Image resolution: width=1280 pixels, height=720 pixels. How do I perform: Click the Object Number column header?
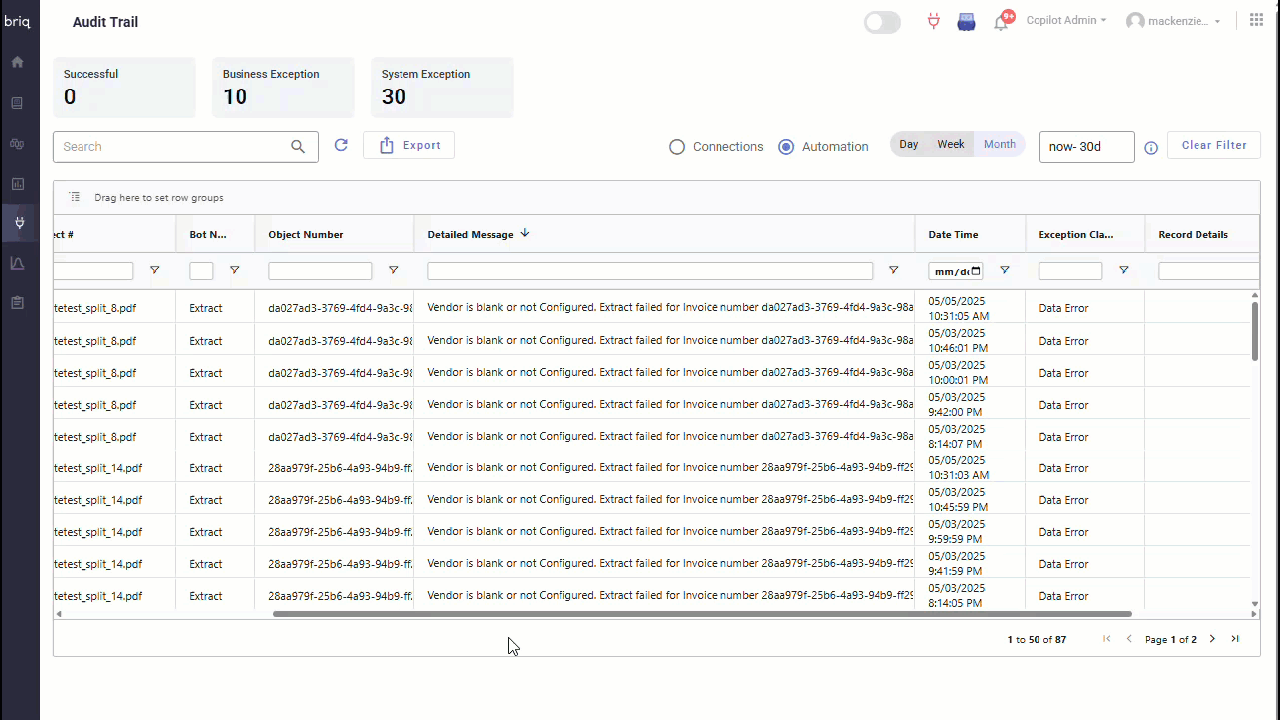coord(305,234)
